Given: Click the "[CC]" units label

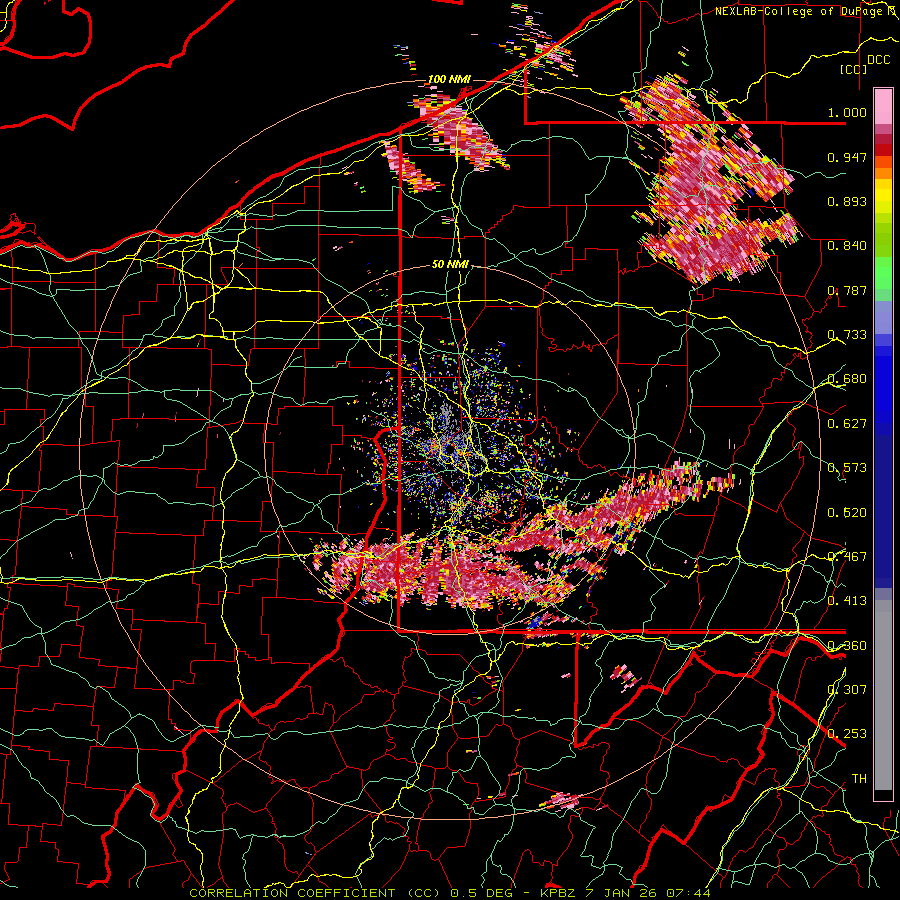Looking at the screenshot, I should tap(854, 69).
